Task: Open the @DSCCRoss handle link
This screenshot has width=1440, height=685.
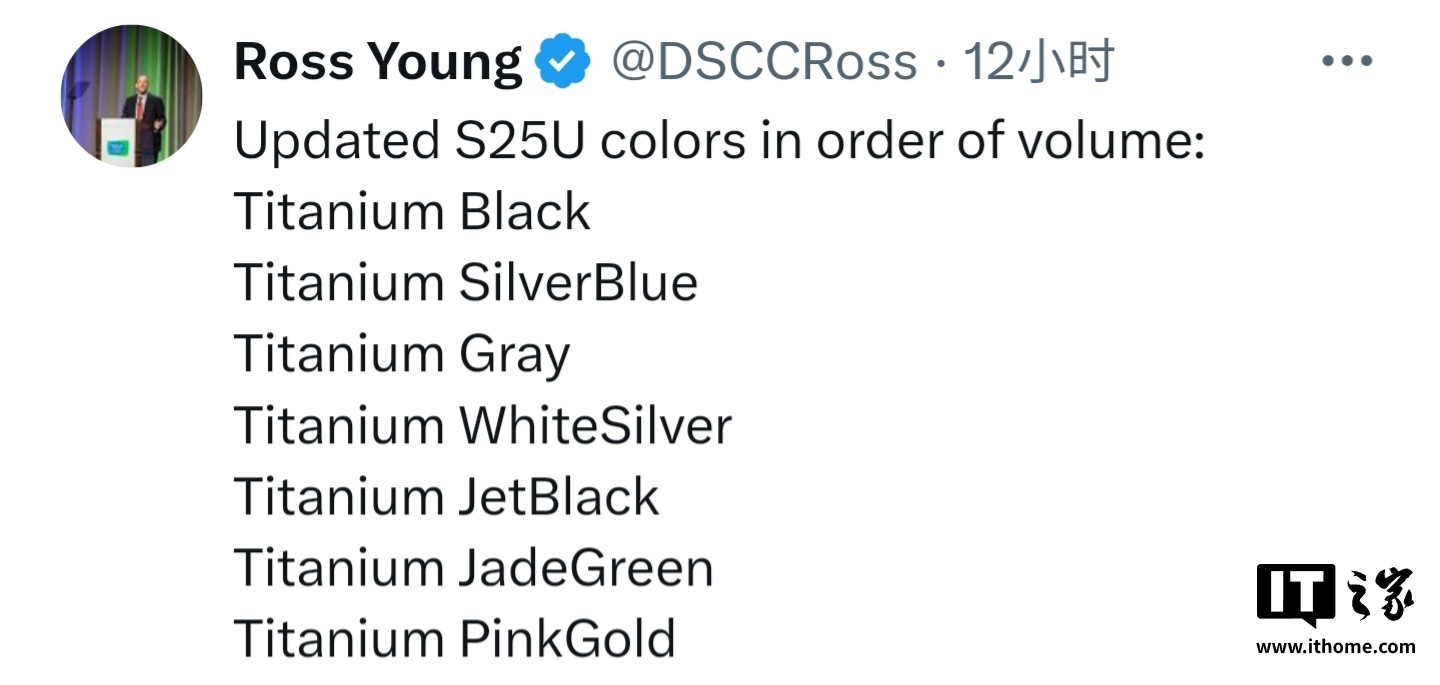Action: coord(763,62)
